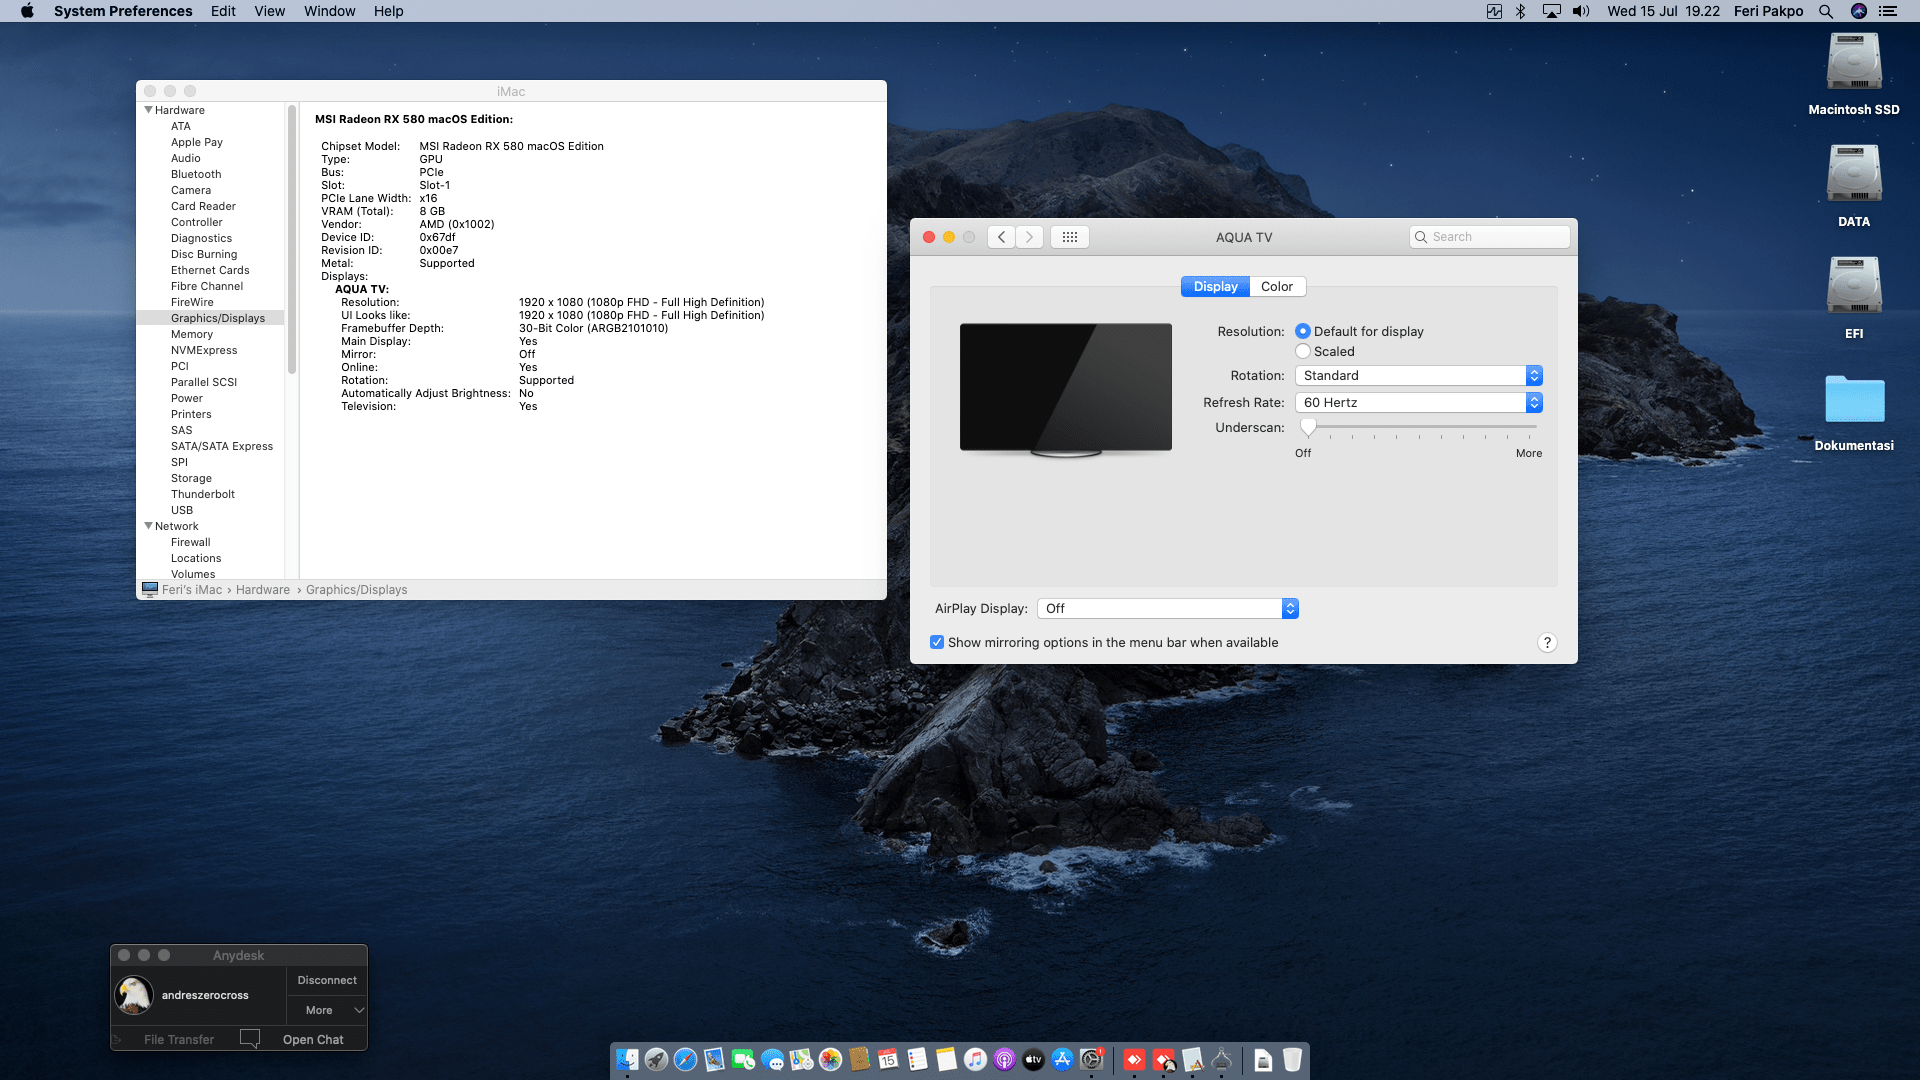Switch to the Color tab

coord(1277,286)
